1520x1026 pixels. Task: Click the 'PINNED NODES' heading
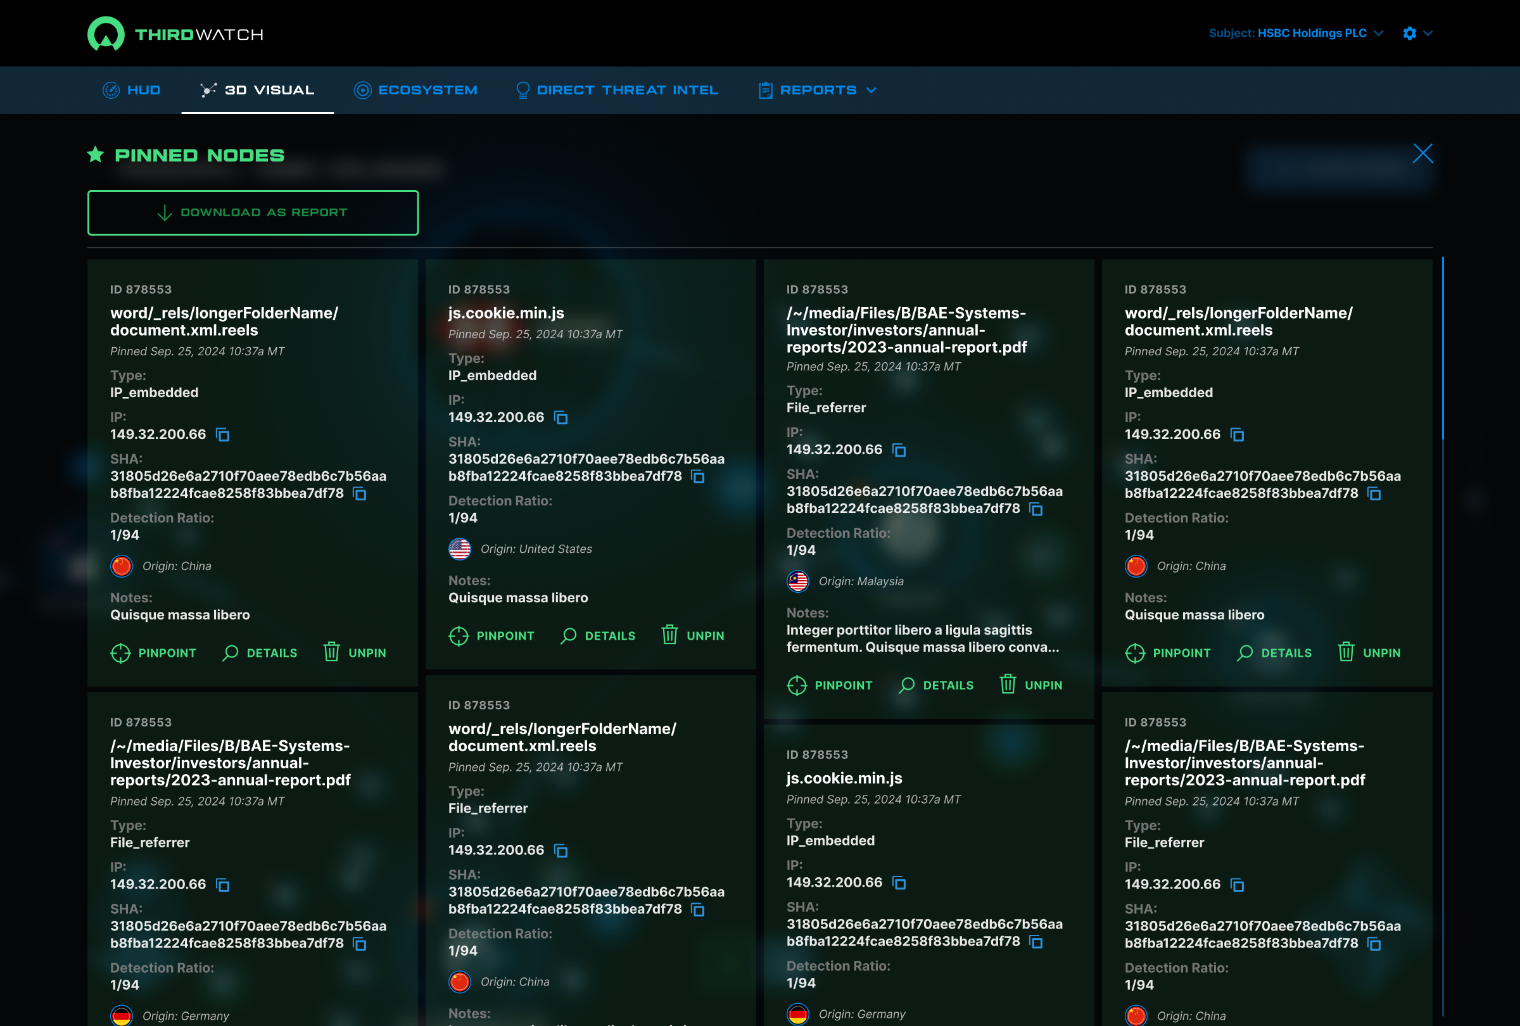200,155
